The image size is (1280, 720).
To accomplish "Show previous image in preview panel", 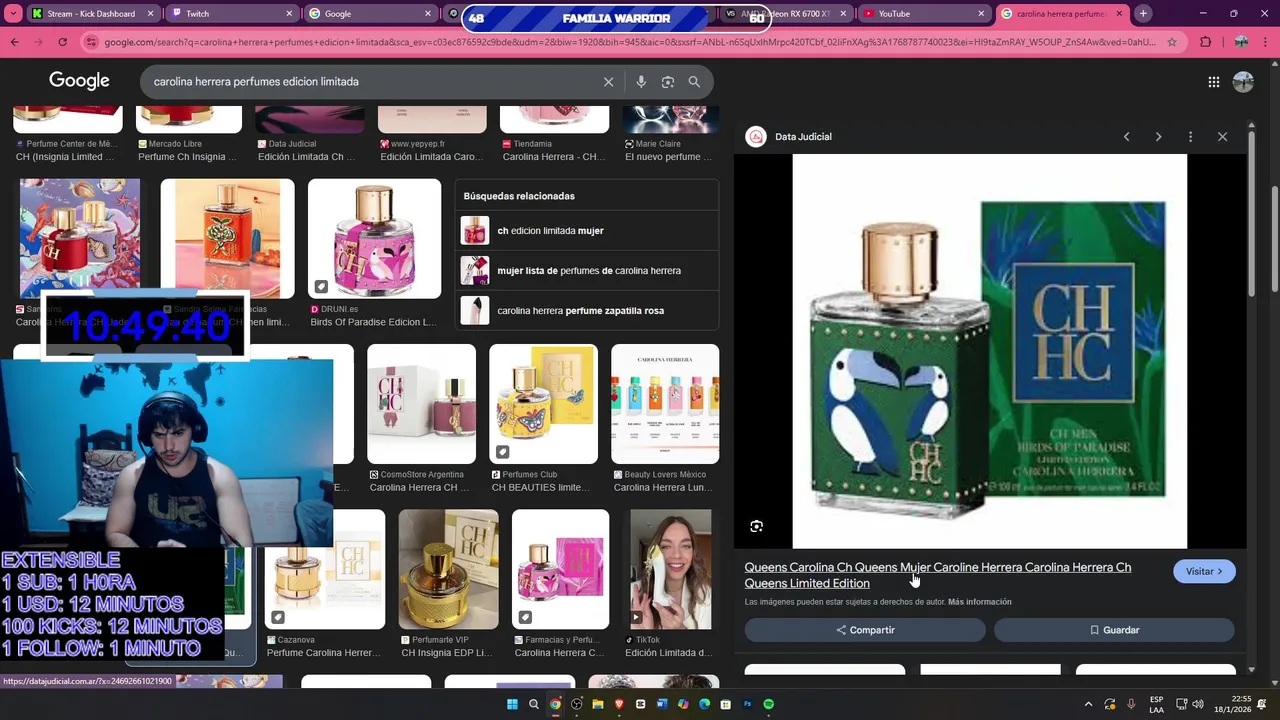I will pos(1126,137).
